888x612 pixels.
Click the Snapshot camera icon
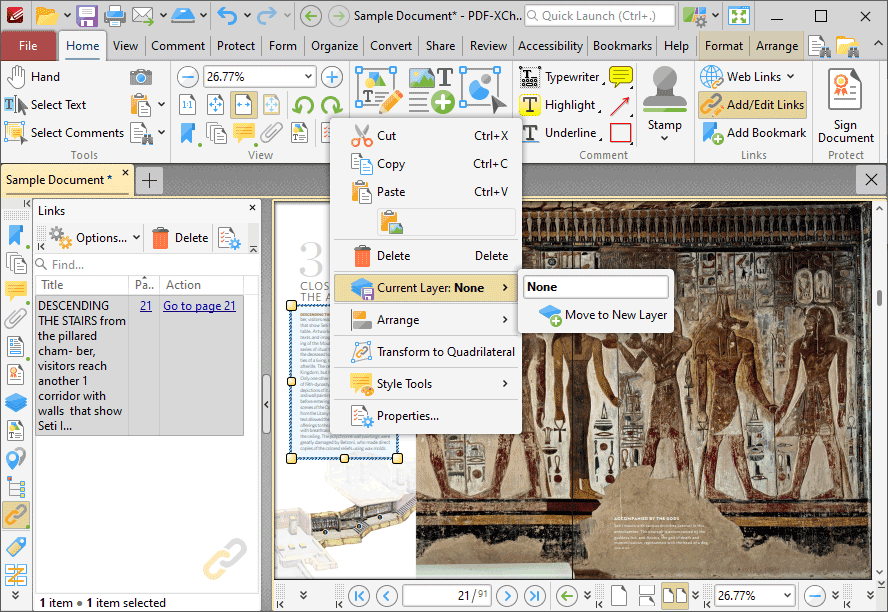click(x=140, y=77)
